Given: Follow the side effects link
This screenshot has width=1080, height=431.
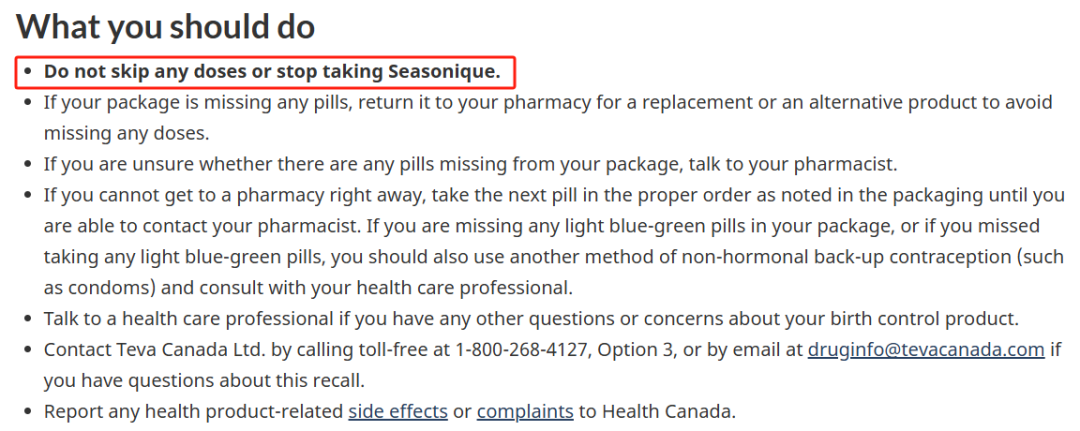Looking at the screenshot, I should [398, 412].
